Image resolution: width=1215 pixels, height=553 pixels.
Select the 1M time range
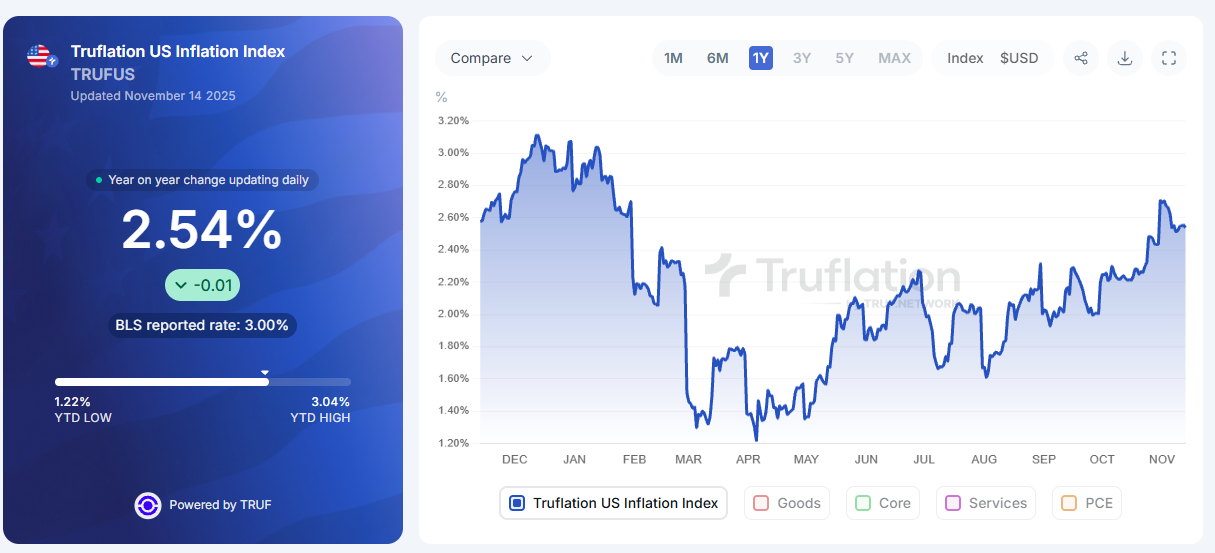pyautogui.click(x=673, y=58)
